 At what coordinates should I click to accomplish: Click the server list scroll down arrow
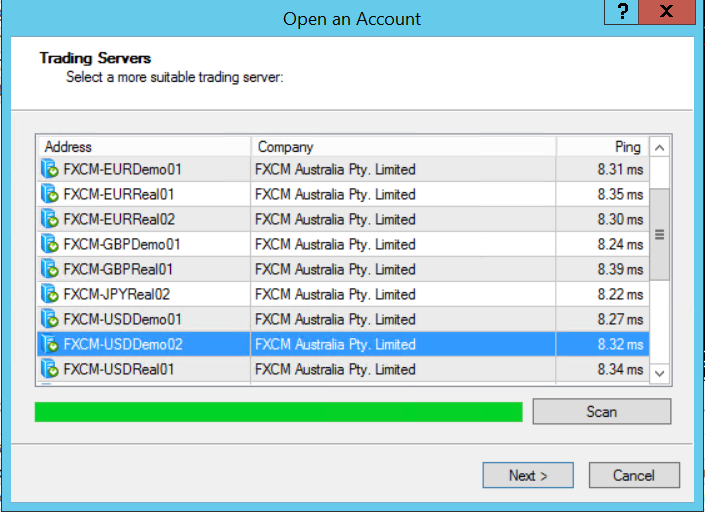(660, 374)
